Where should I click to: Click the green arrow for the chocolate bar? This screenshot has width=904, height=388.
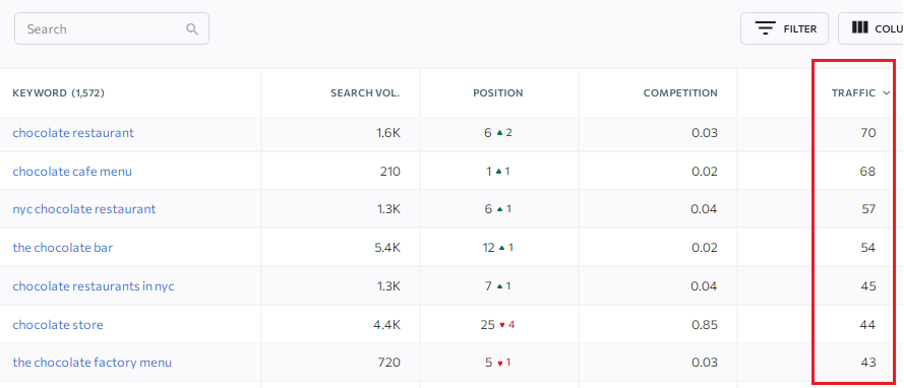pyautogui.click(x=502, y=248)
